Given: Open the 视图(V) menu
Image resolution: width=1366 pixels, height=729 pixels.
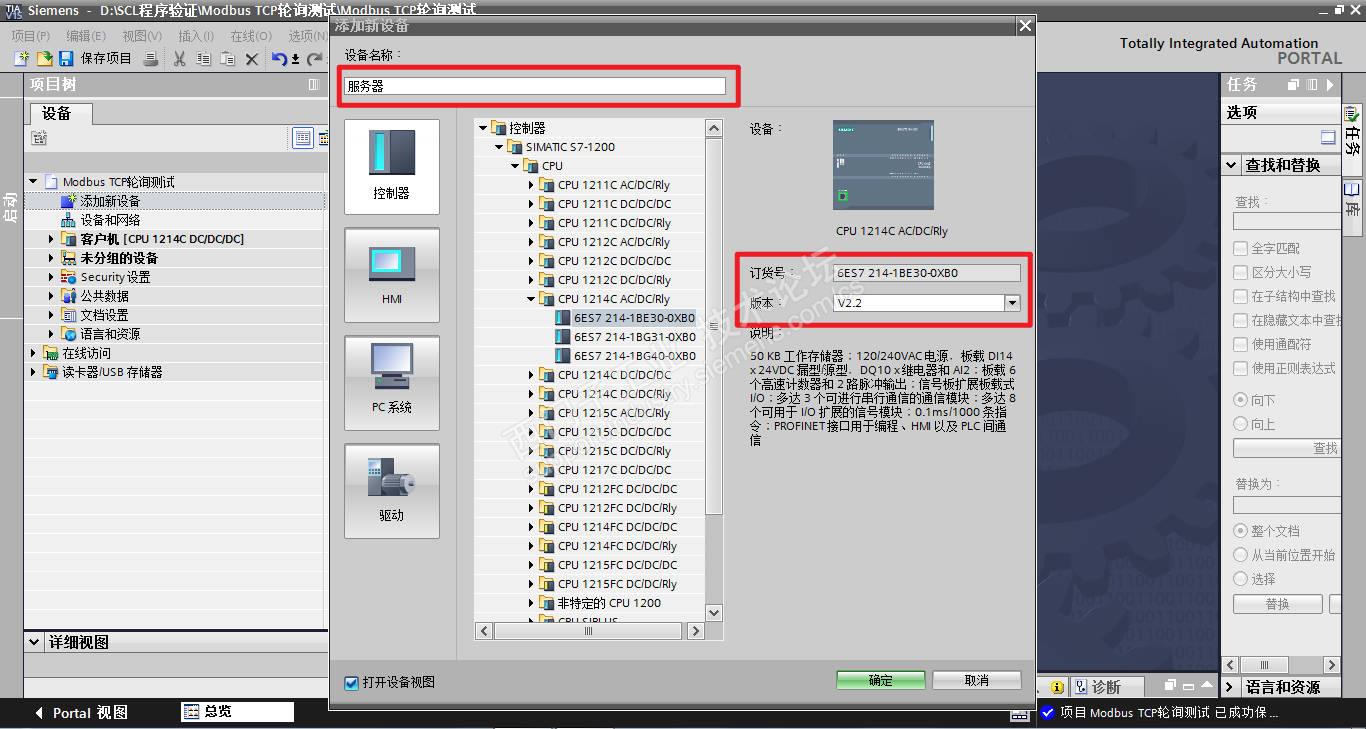Looking at the screenshot, I should (142, 36).
